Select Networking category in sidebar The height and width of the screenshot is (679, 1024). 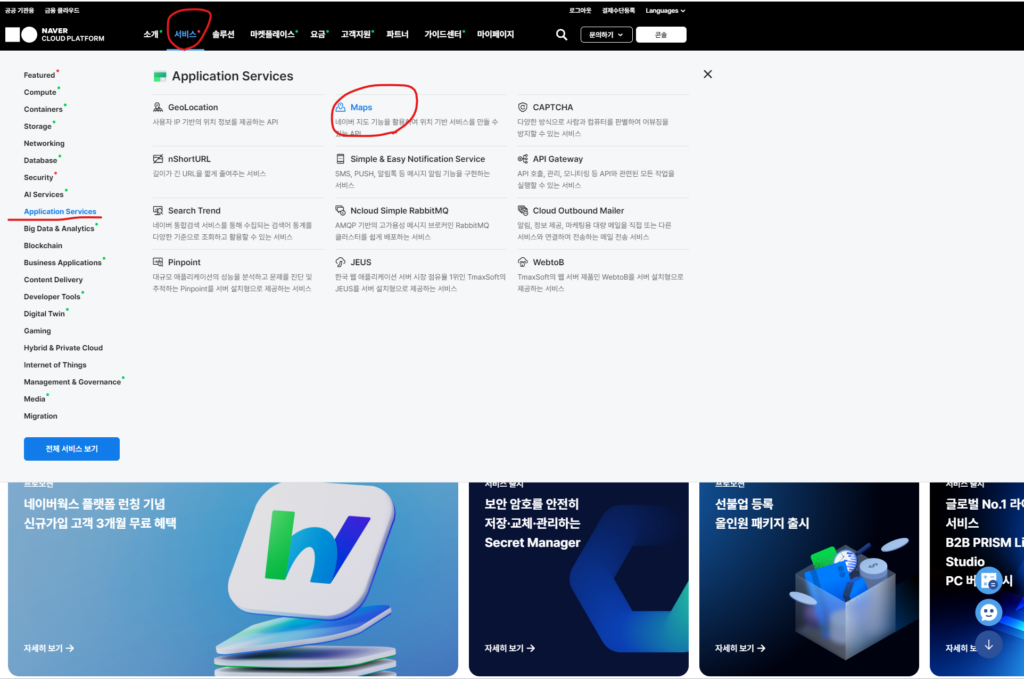point(44,143)
